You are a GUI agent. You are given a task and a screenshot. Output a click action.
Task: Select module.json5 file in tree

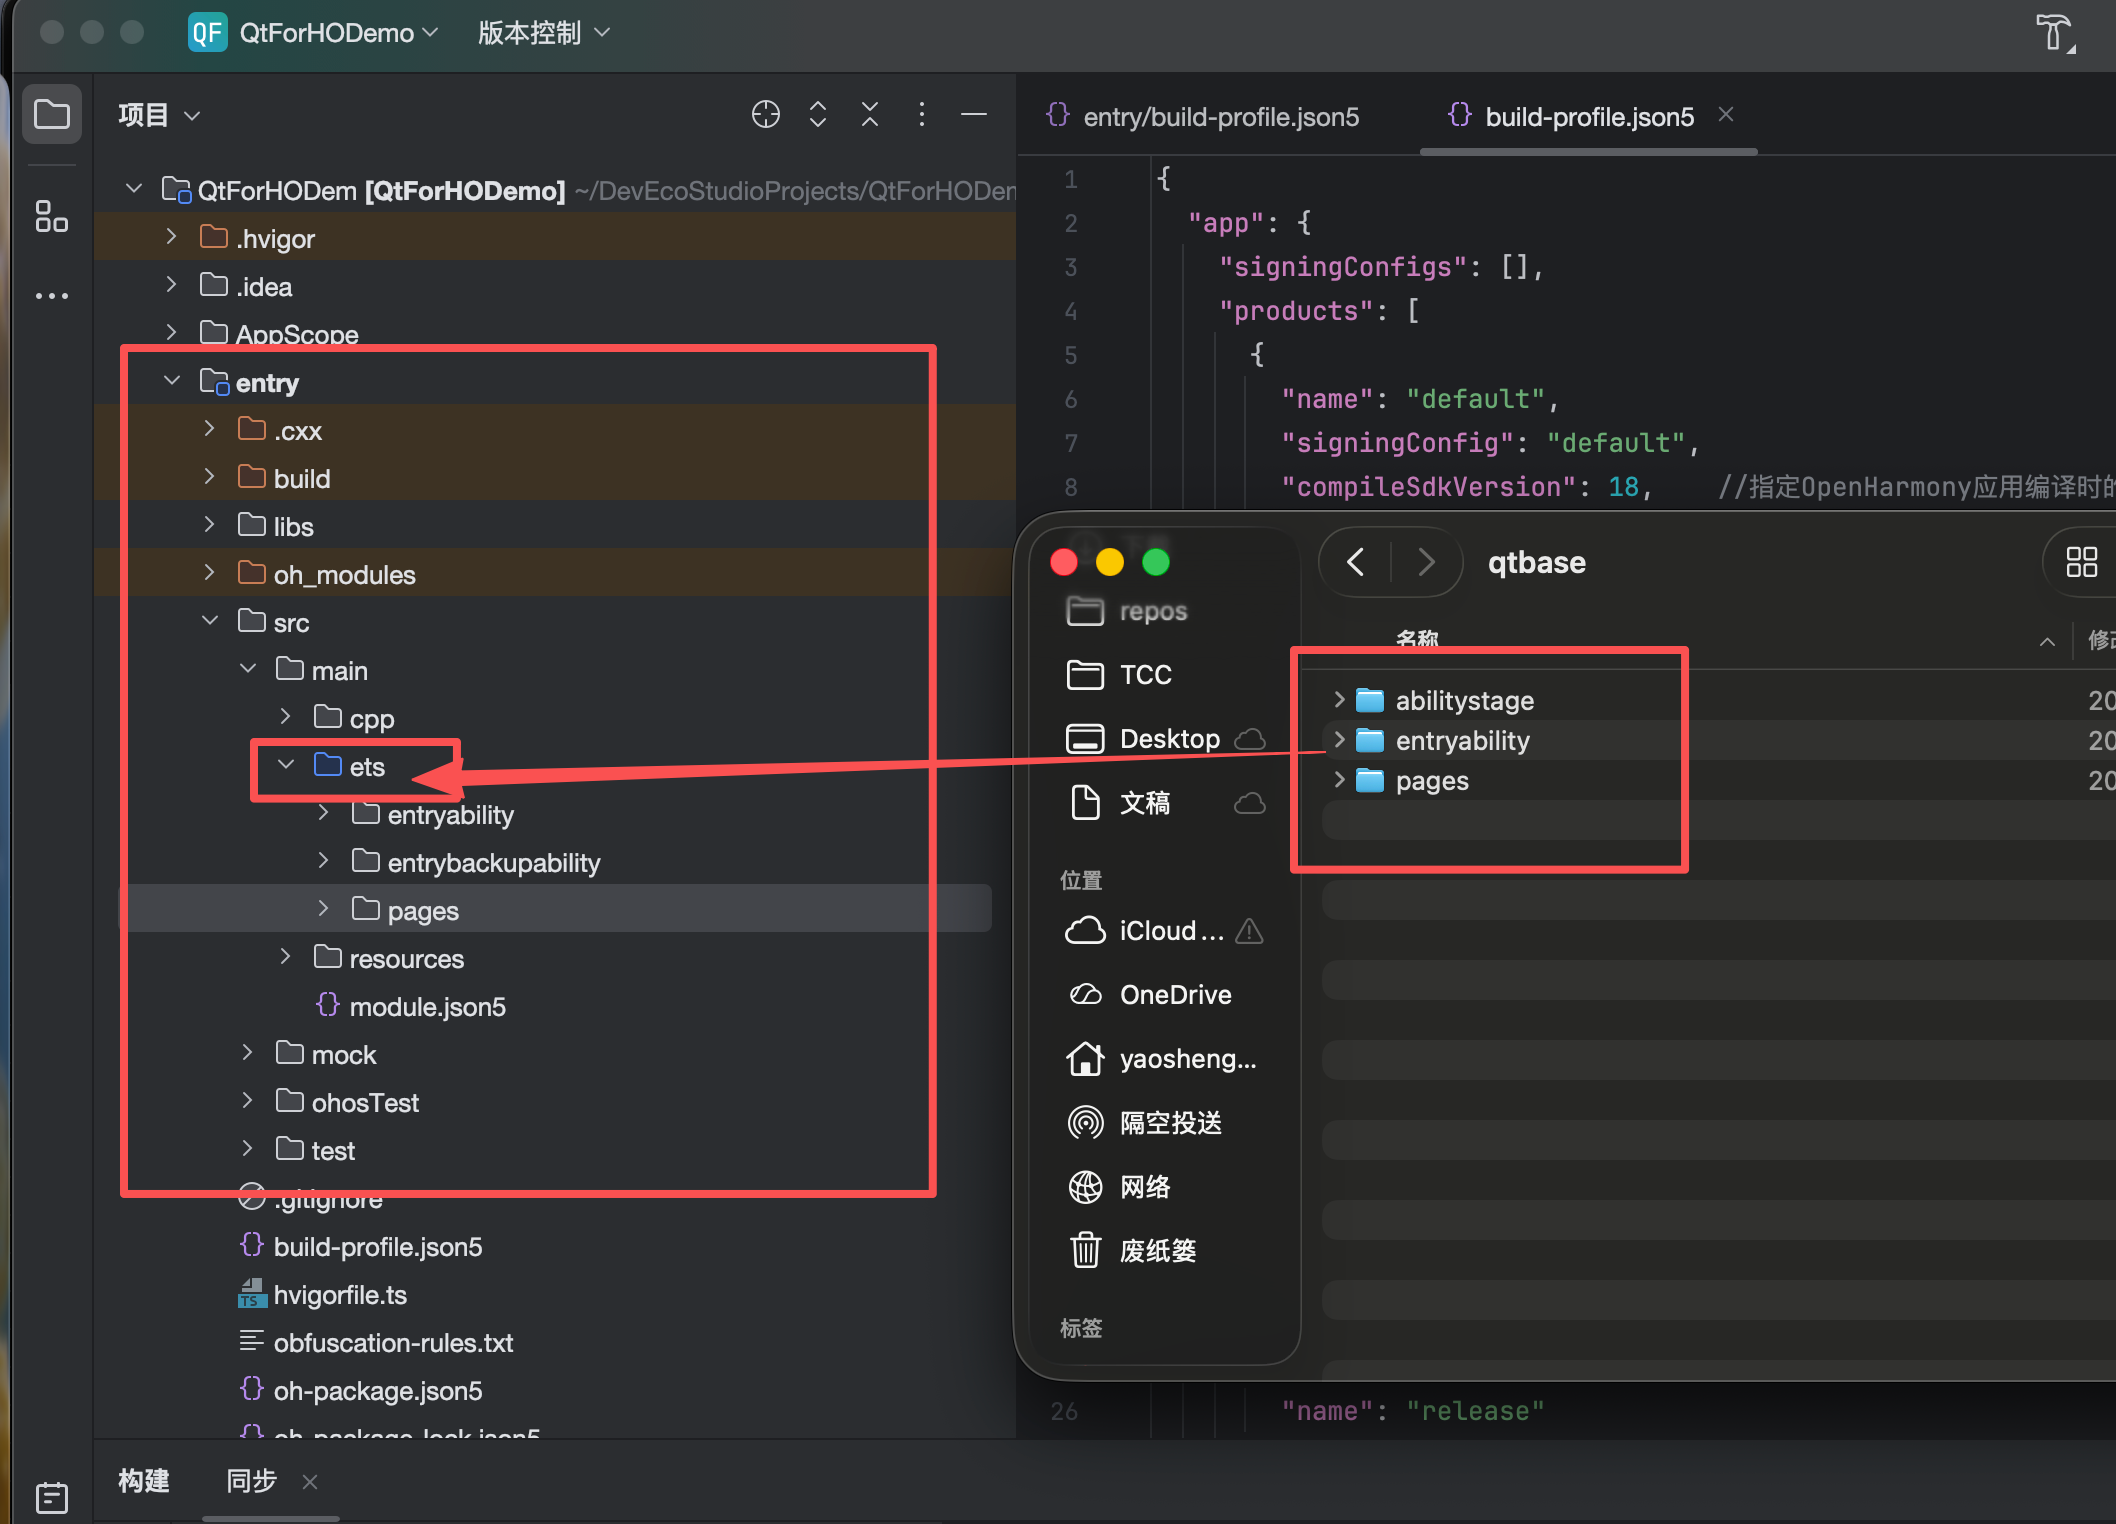pyautogui.click(x=427, y=1006)
